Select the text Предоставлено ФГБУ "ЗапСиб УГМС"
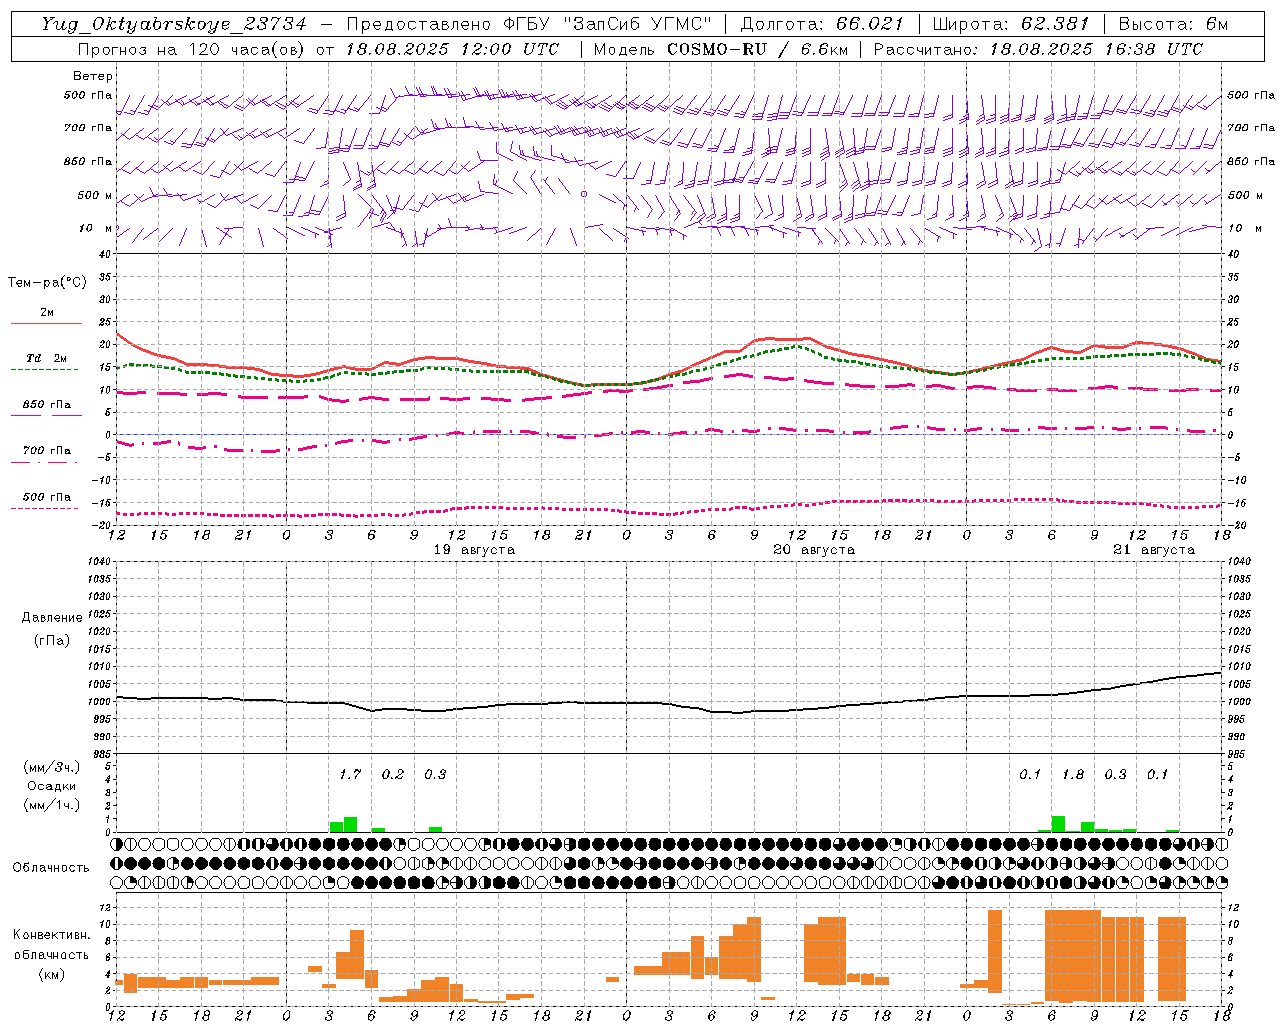Viewport: 1280px width, 1024px height. pos(531,24)
